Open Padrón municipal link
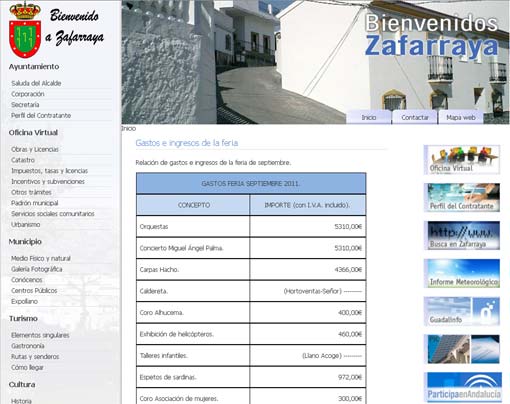Screen dimensions: 510x404 34,203
